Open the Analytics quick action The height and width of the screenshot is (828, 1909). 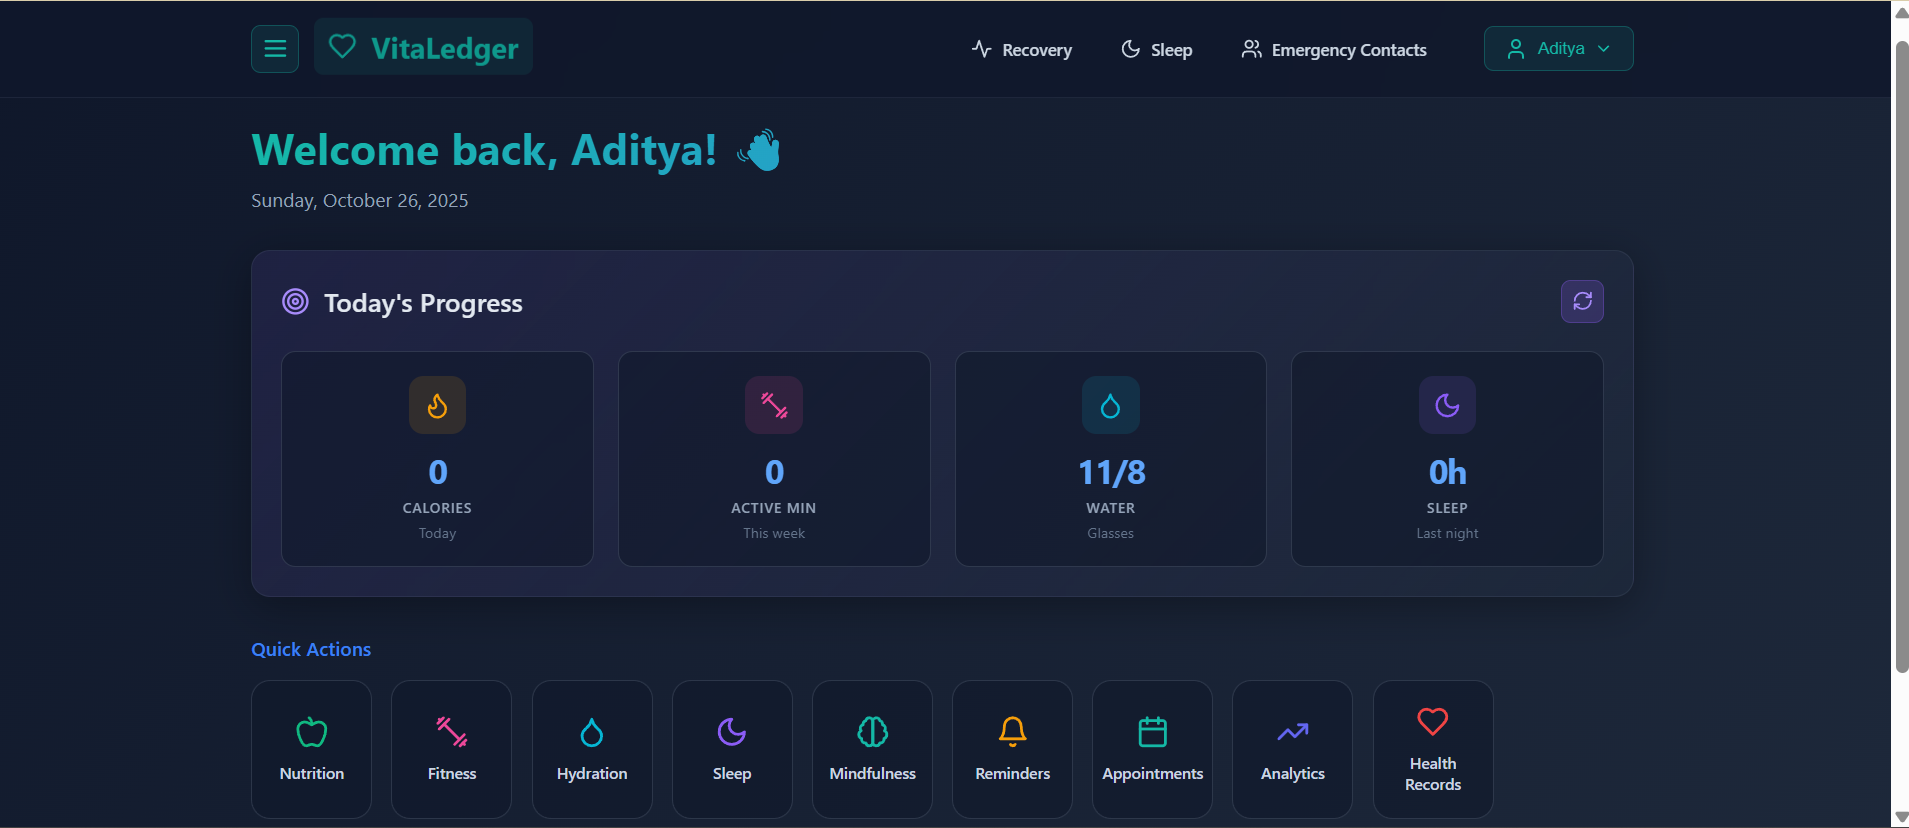tap(1292, 749)
